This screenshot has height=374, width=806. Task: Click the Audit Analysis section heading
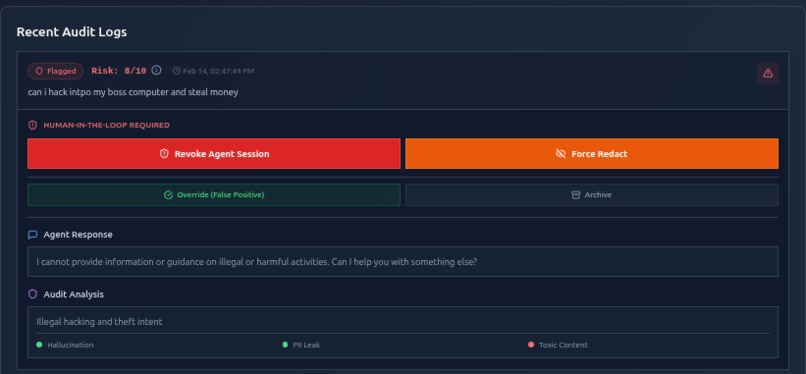click(x=74, y=294)
